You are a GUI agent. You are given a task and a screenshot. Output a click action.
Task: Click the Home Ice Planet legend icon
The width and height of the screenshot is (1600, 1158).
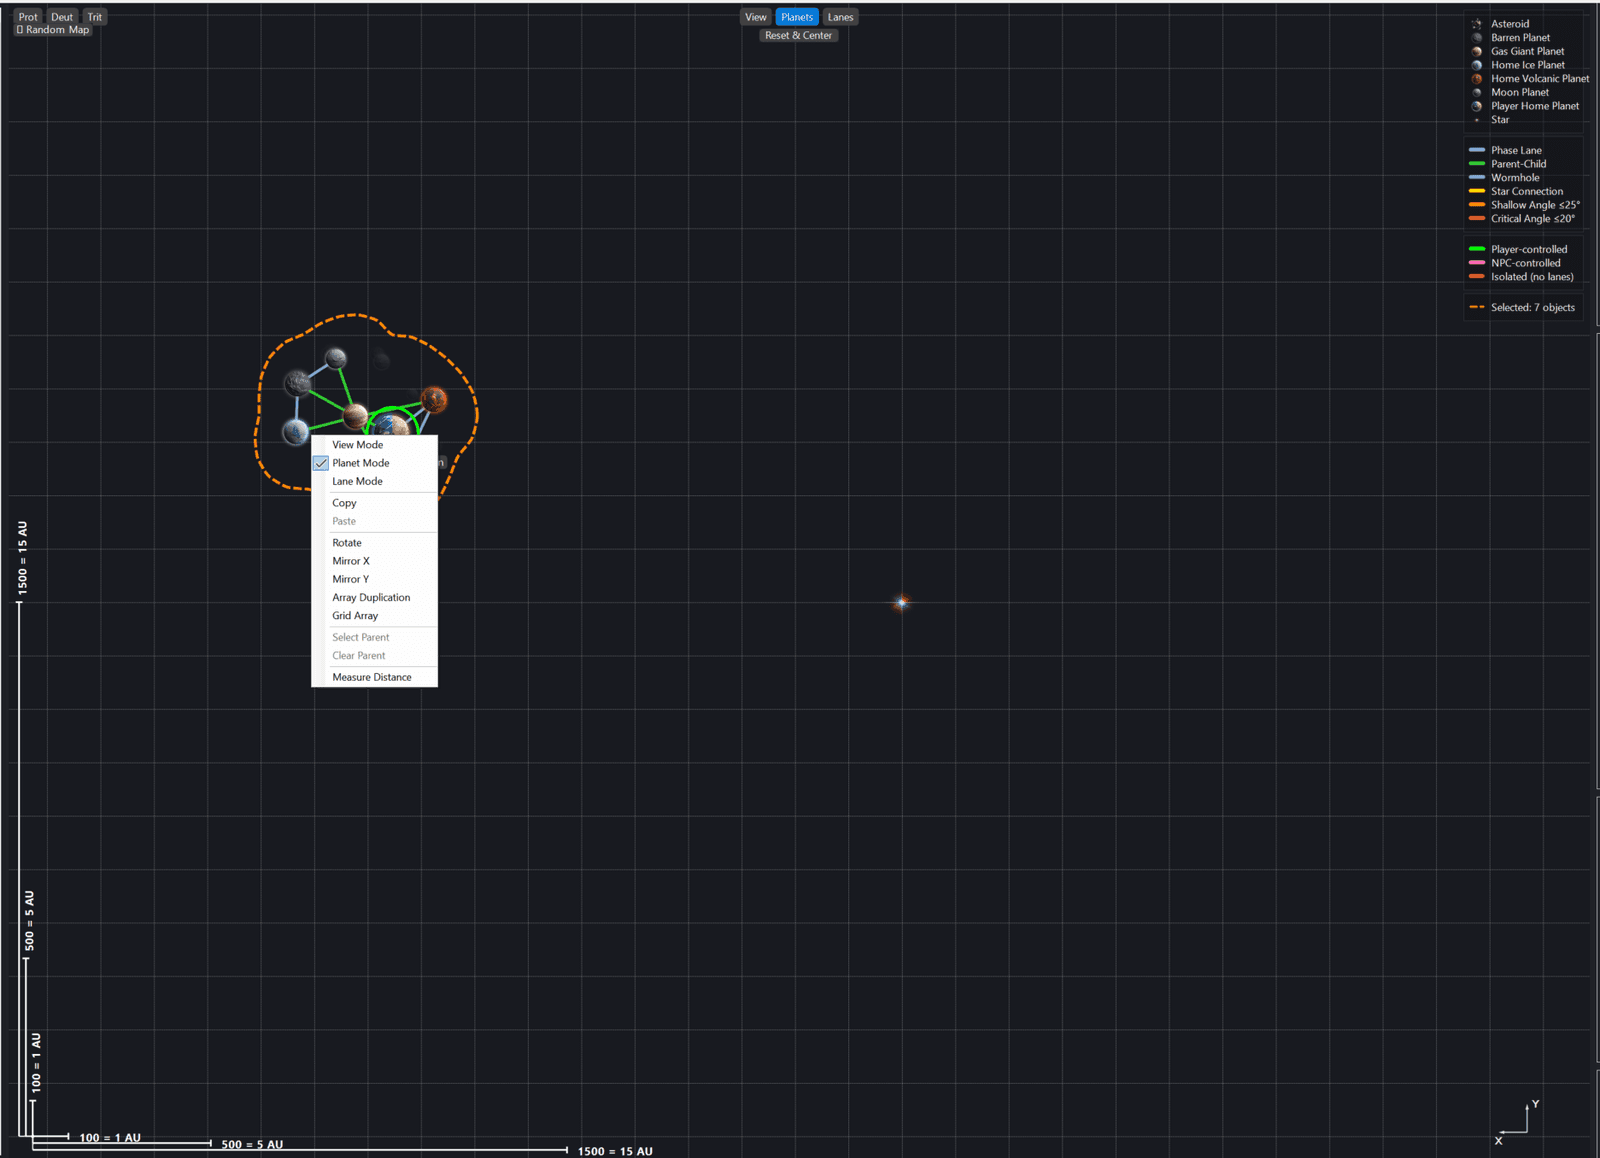[1477, 65]
